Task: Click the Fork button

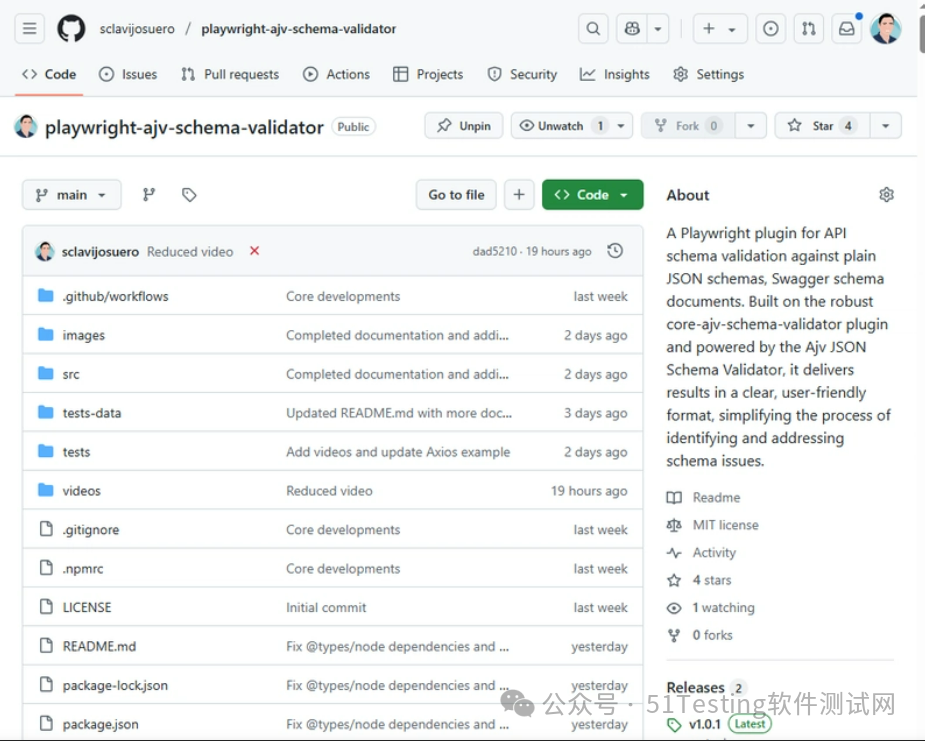Action: (688, 126)
